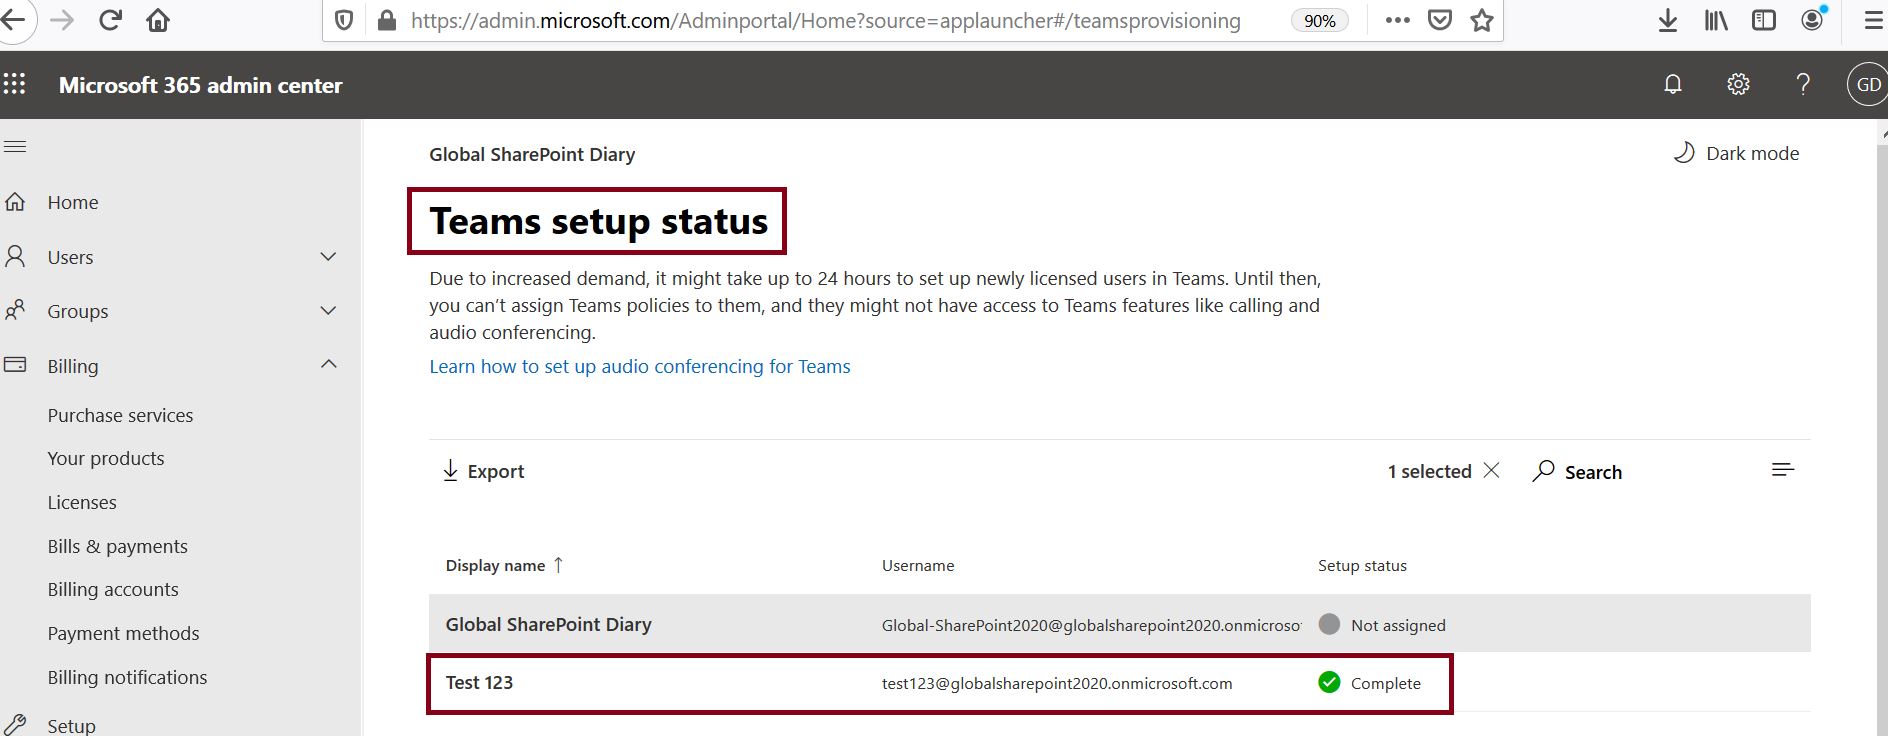Expand the Groups menu chevron
The height and width of the screenshot is (736, 1888).
328,311
